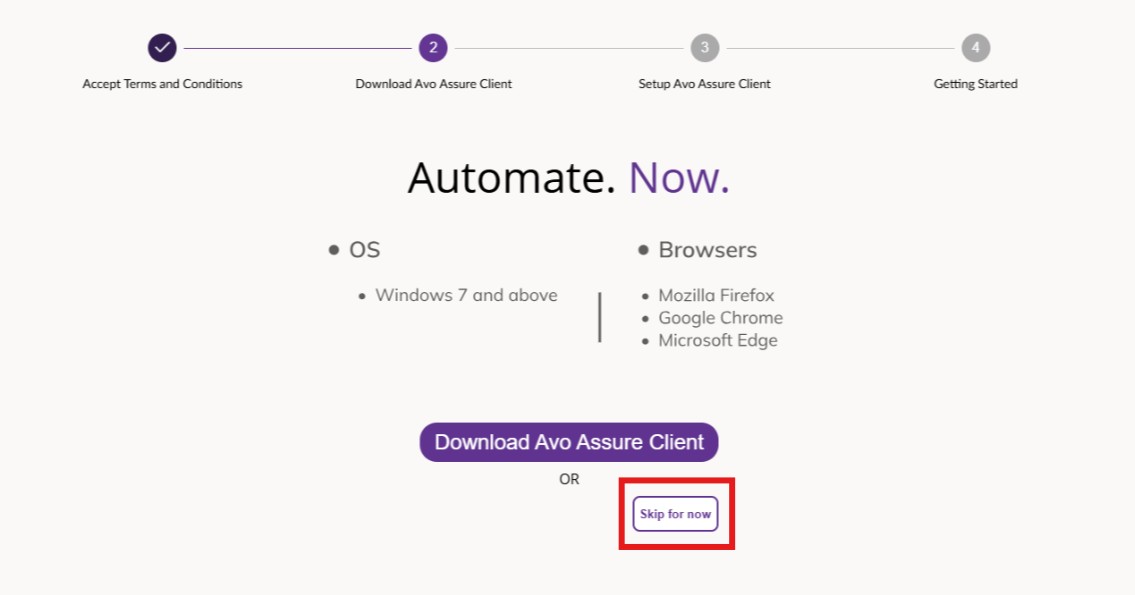This screenshot has width=1135, height=595.
Task: Click the step 2 circle icon
Action: [433, 47]
